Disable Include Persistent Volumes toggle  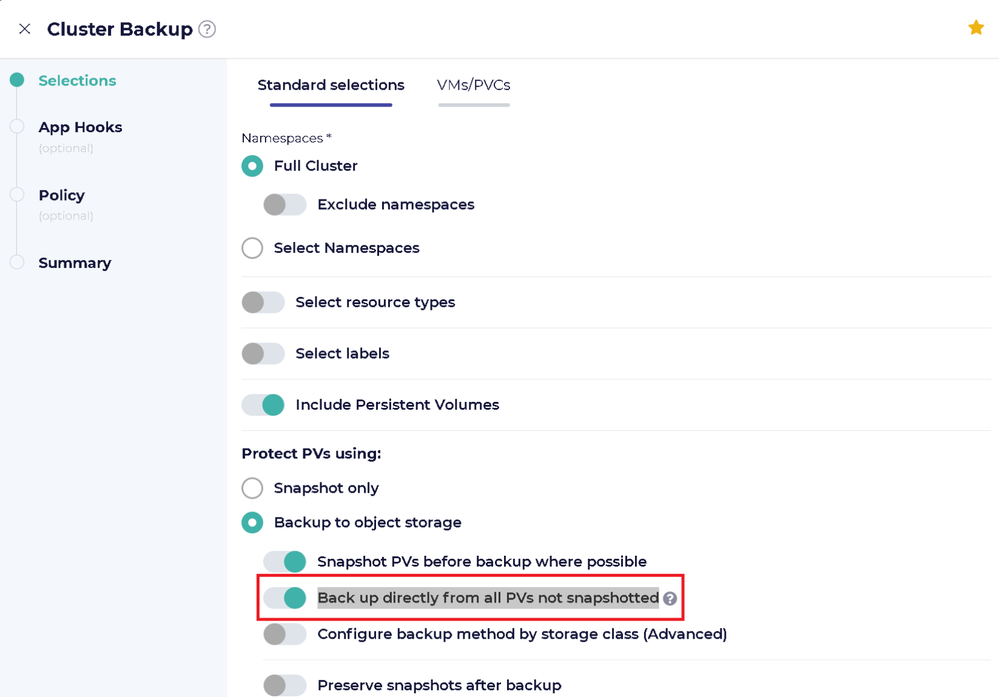tap(263, 405)
